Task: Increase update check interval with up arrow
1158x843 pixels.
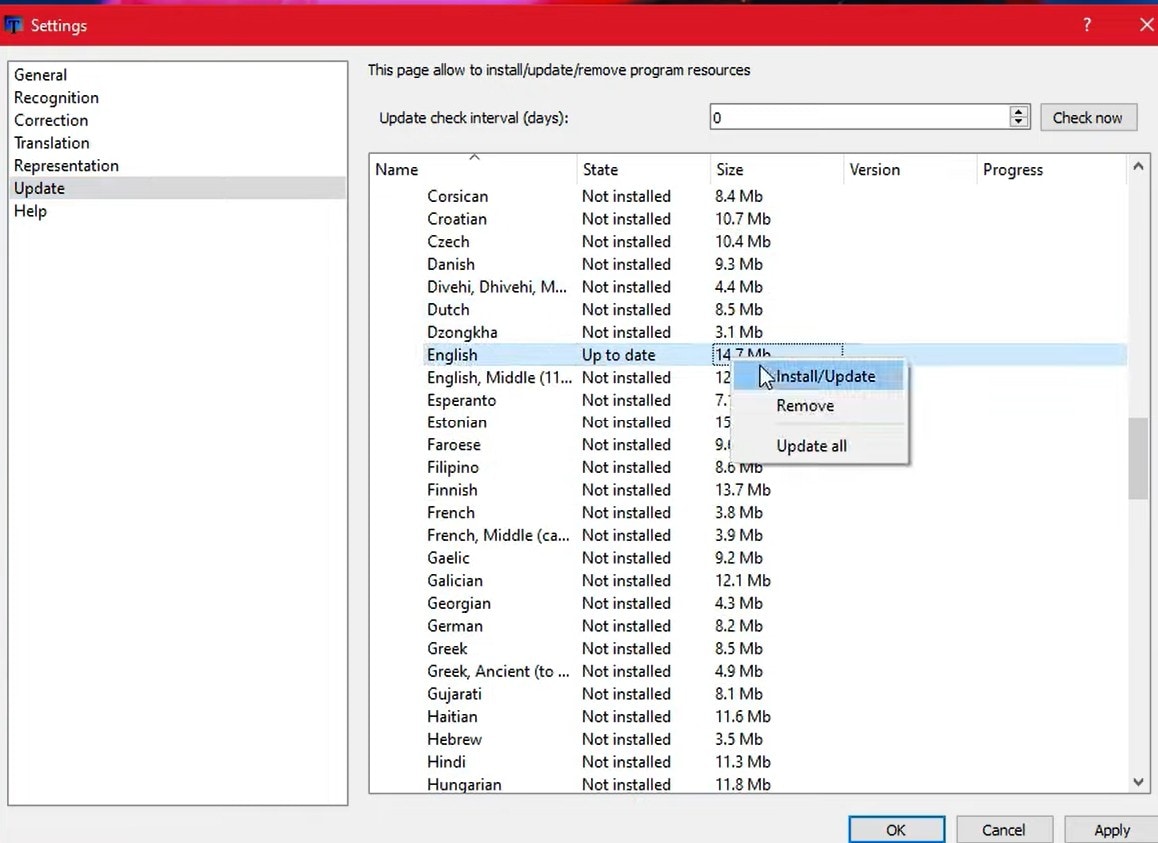Action: pos(1018,112)
